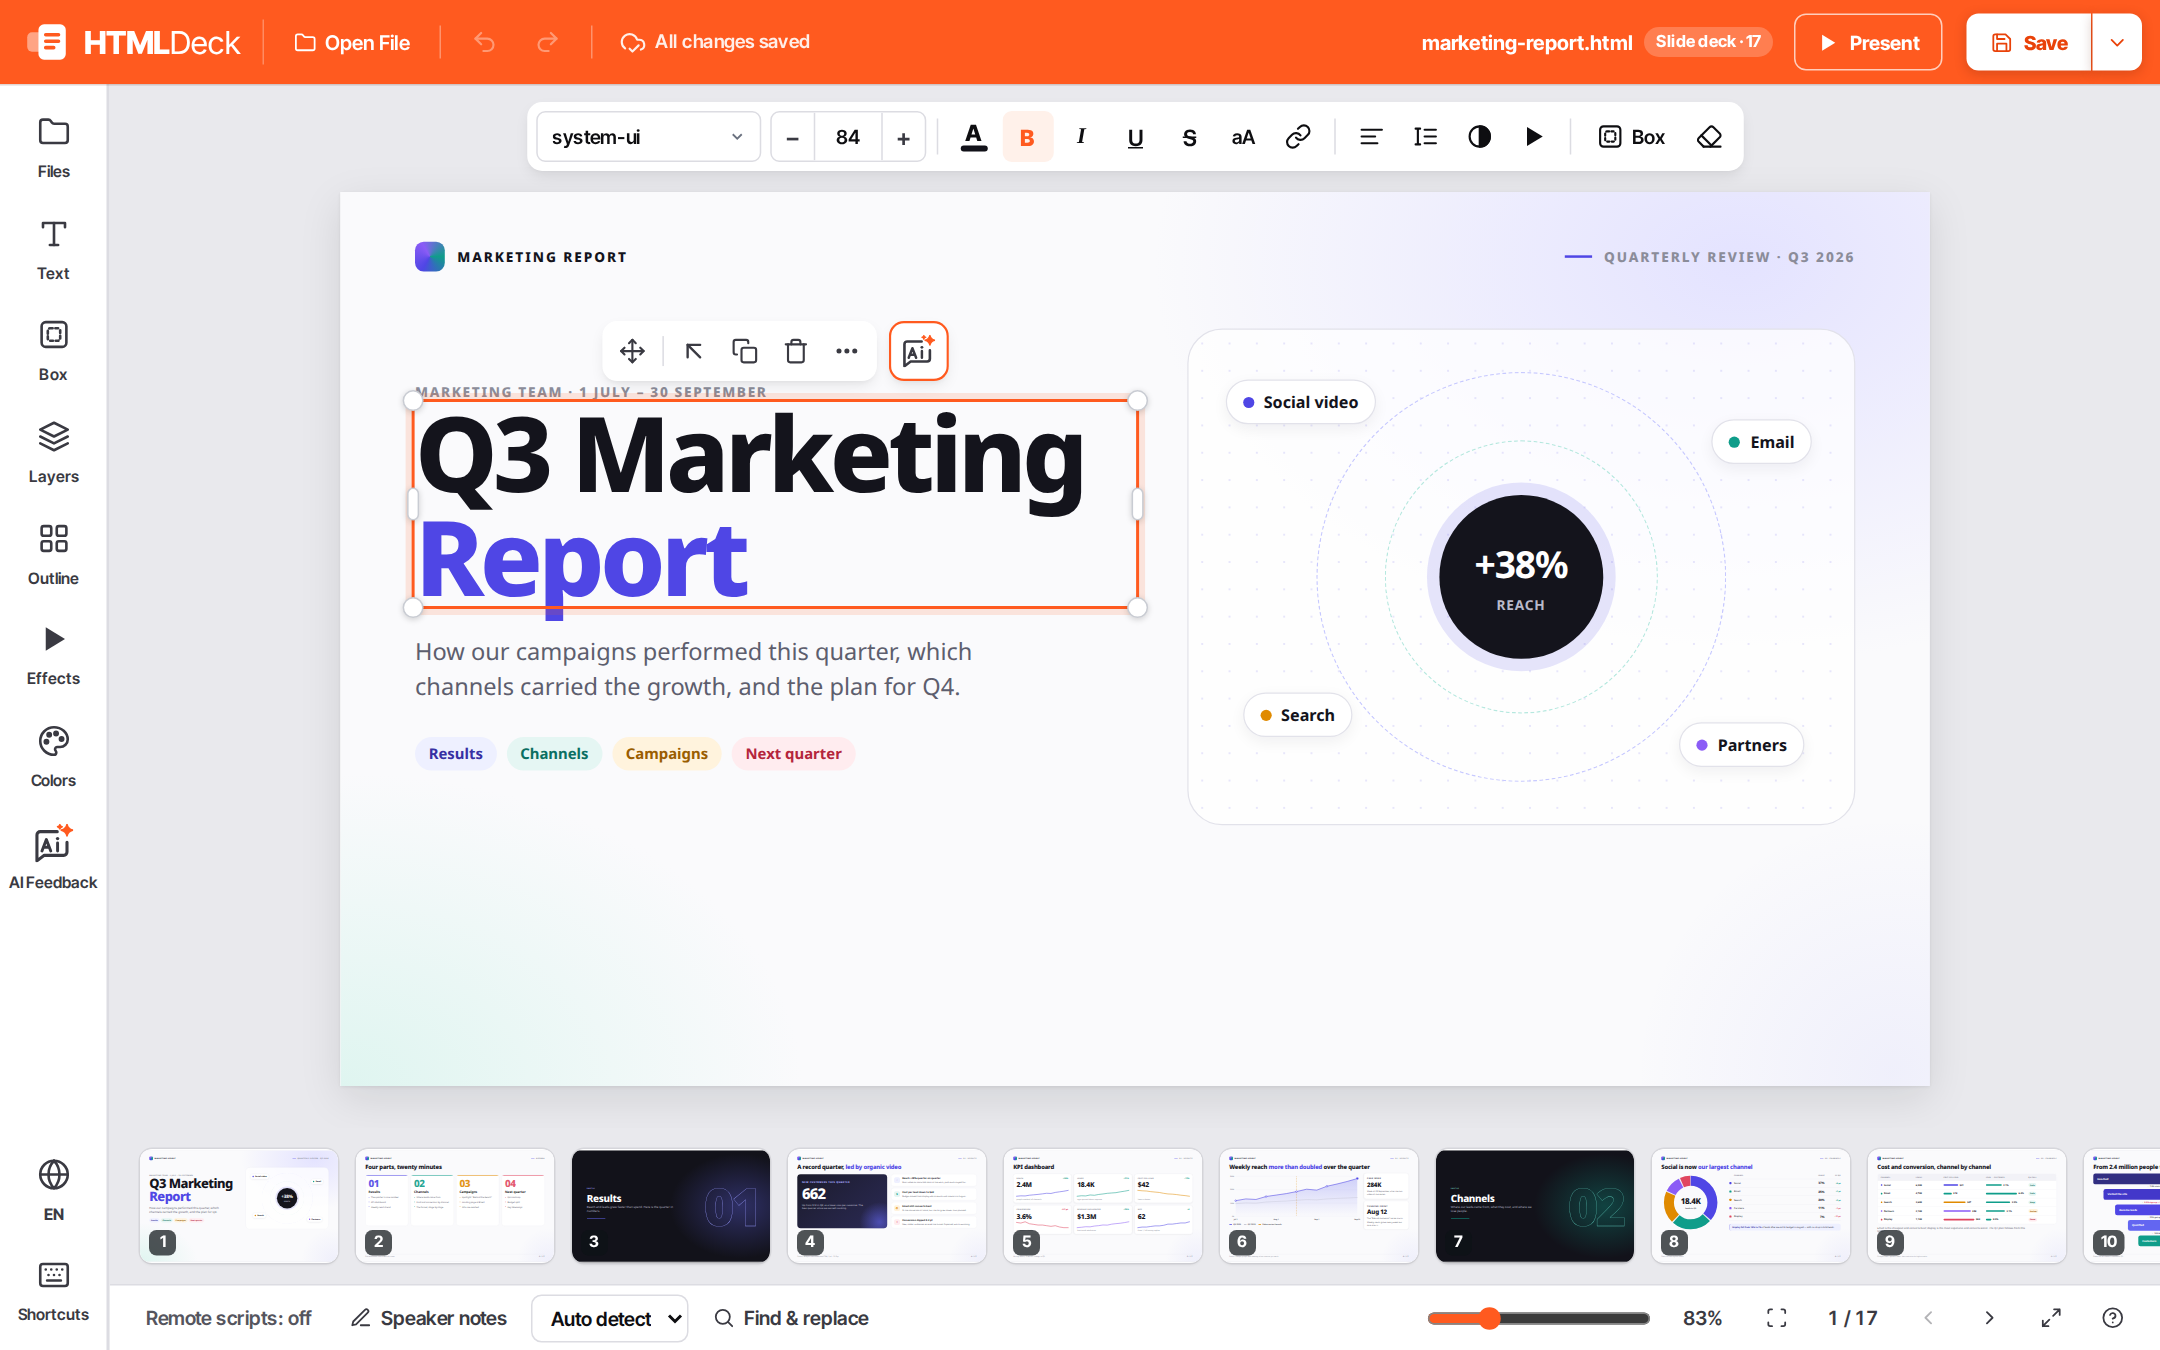This screenshot has height=1350, width=2160.
Task: Open the Files panel
Action: pyautogui.click(x=53, y=148)
